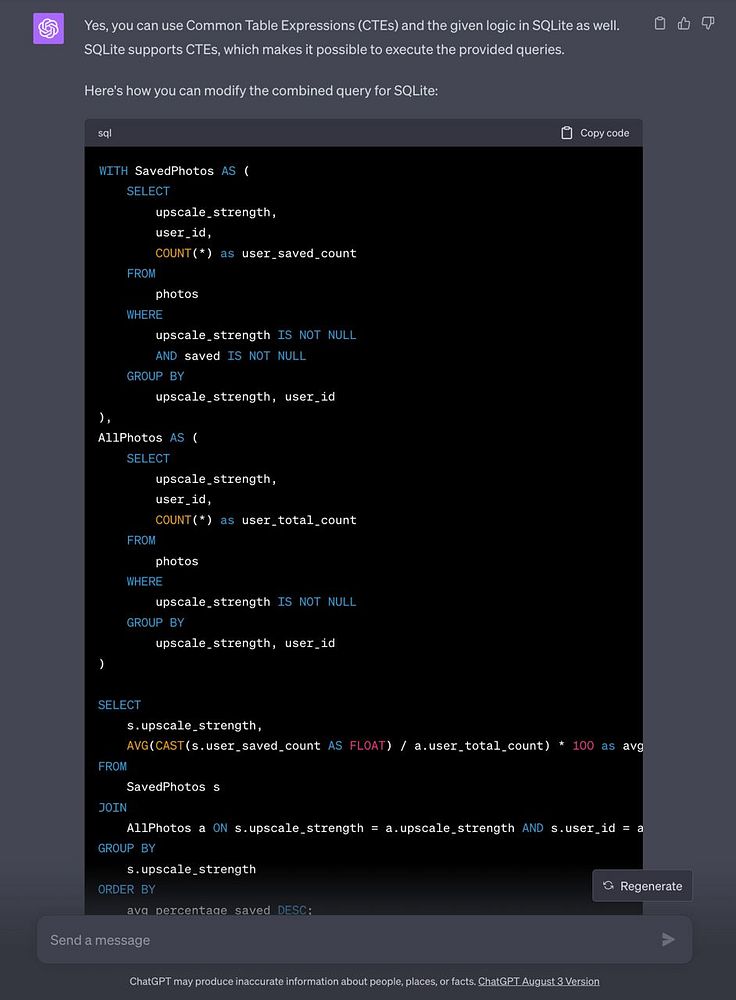The width and height of the screenshot is (736, 1000).
Task: Click the inaccurate information disclaimer text
Action: coord(303,982)
